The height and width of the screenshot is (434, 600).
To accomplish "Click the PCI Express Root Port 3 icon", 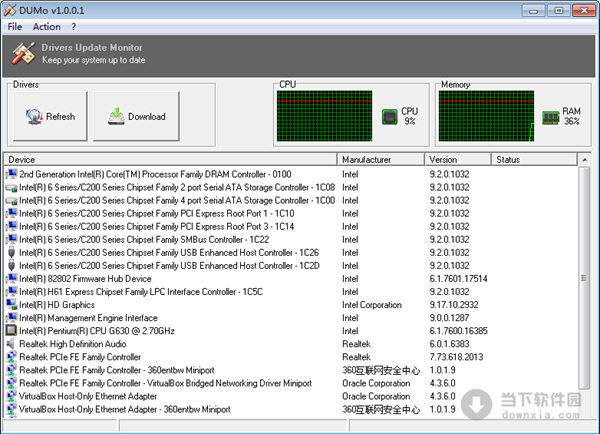I will coord(12,226).
